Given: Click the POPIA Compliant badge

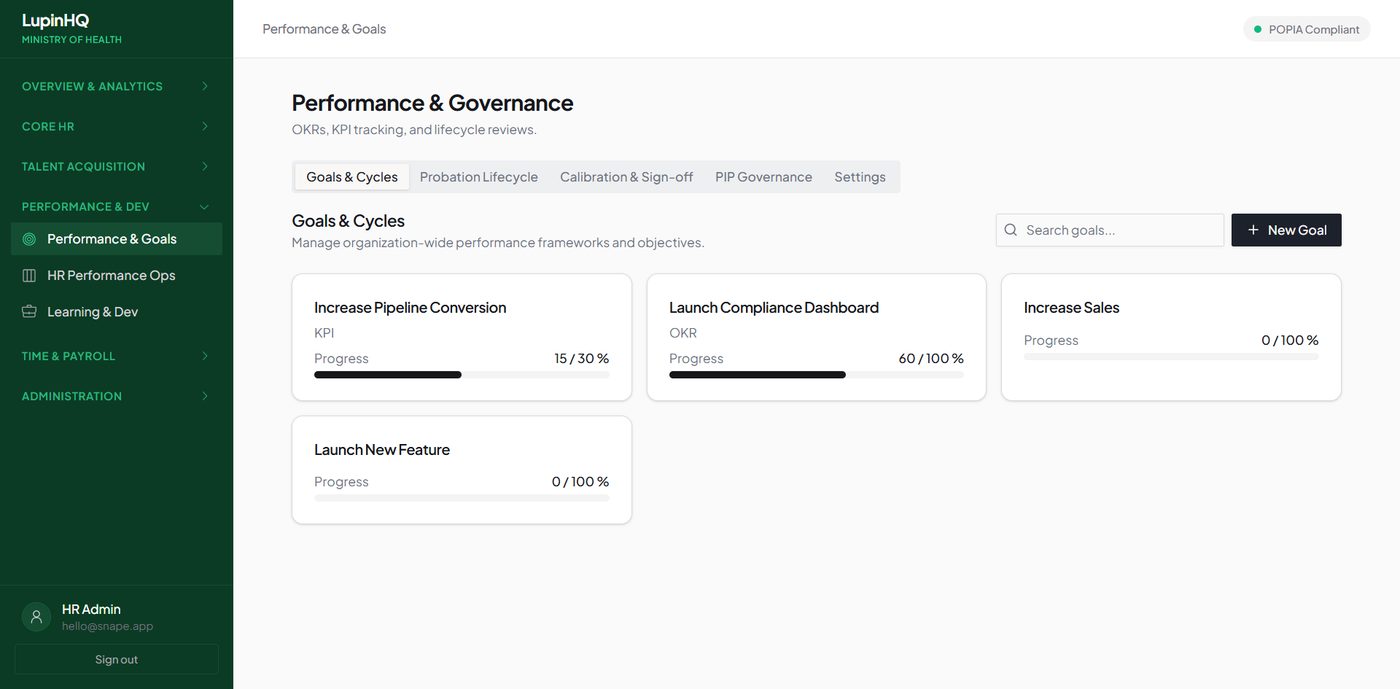Looking at the screenshot, I should [1307, 29].
